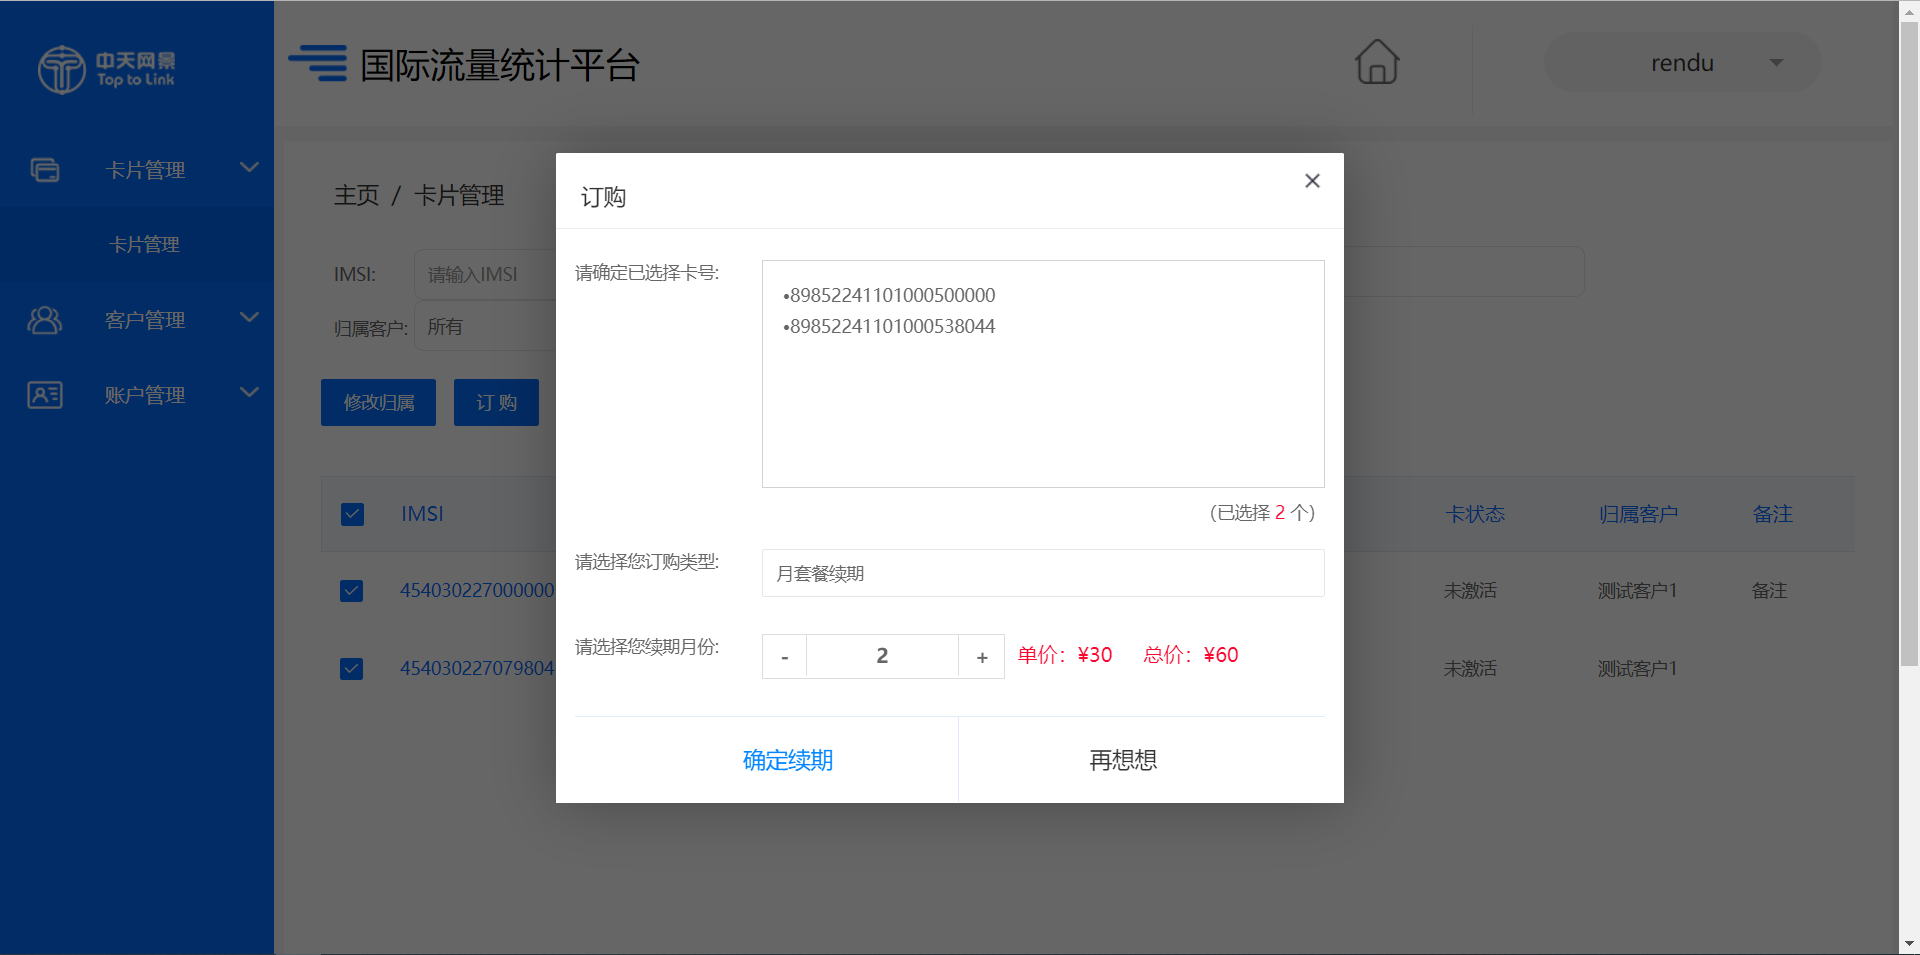1920x955 pixels.
Task: Click the (已选择 2 个) count text
Action: click(x=1262, y=513)
